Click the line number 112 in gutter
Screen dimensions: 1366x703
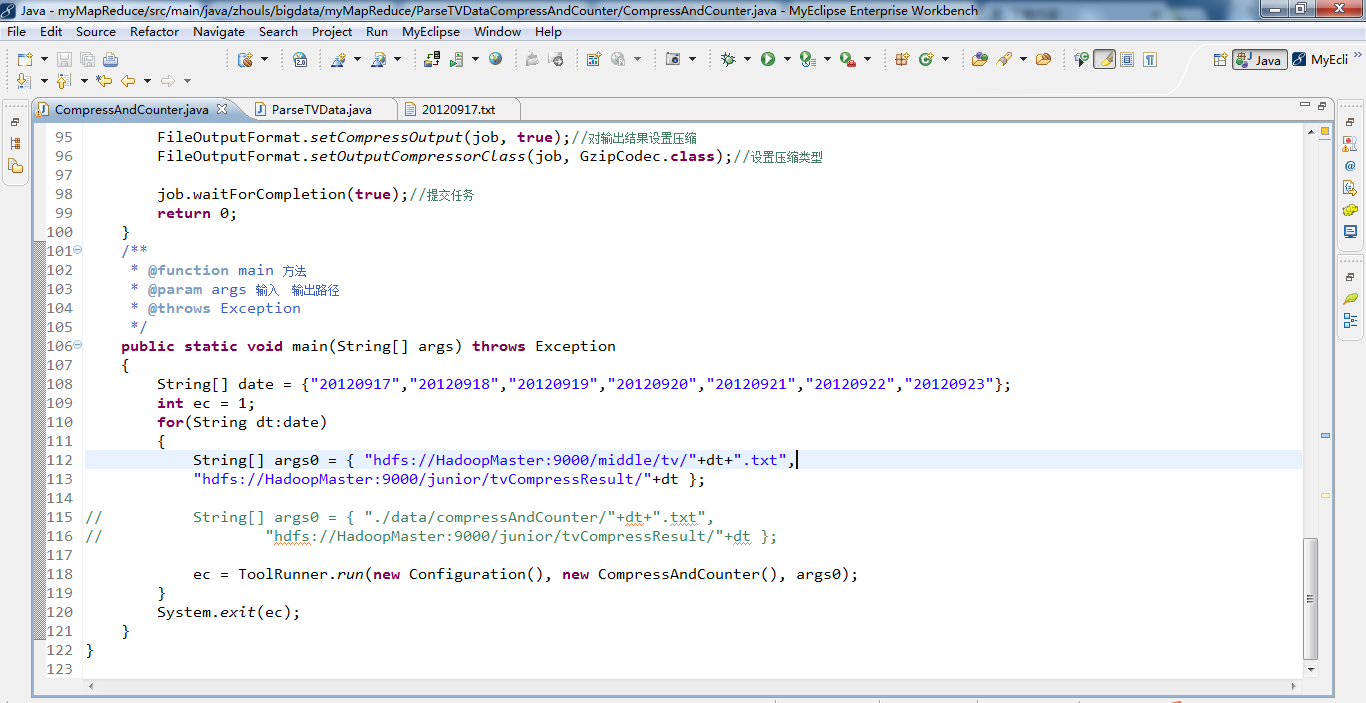[59, 460]
